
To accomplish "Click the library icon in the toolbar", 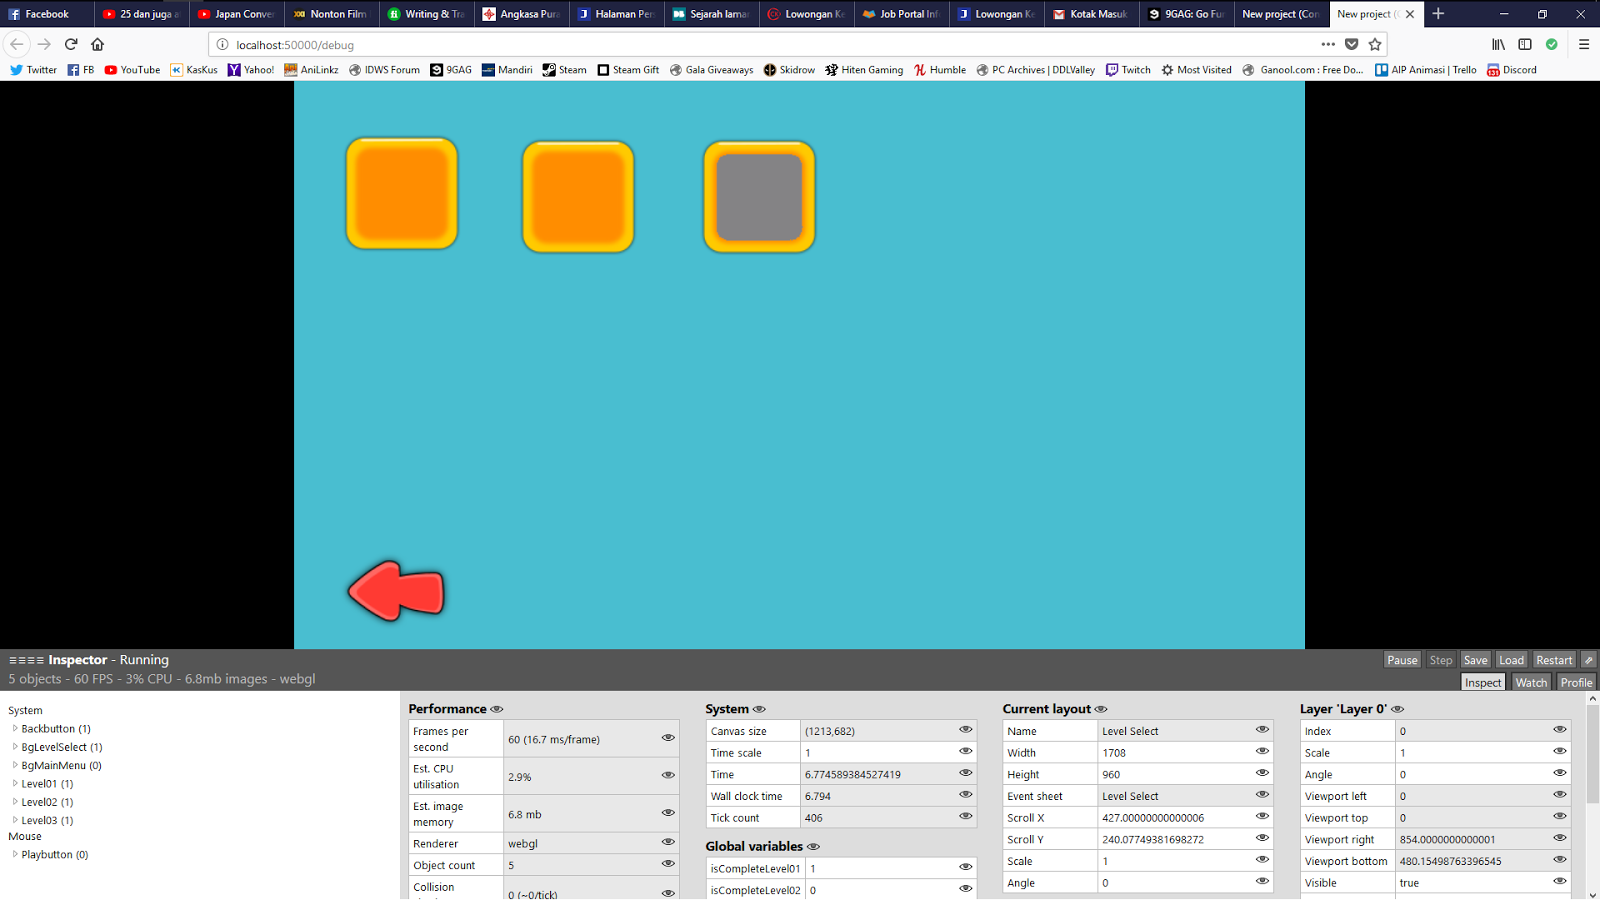I will point(1498,45).
